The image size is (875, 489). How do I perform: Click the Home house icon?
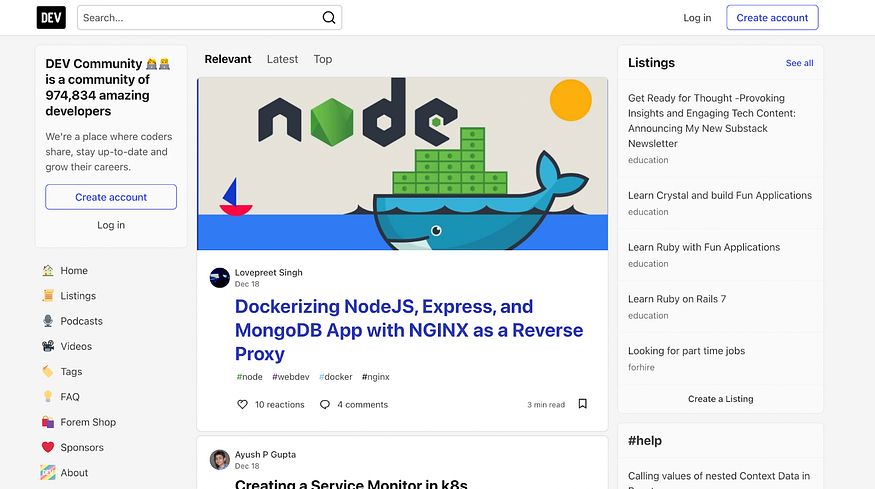[48, 271]
